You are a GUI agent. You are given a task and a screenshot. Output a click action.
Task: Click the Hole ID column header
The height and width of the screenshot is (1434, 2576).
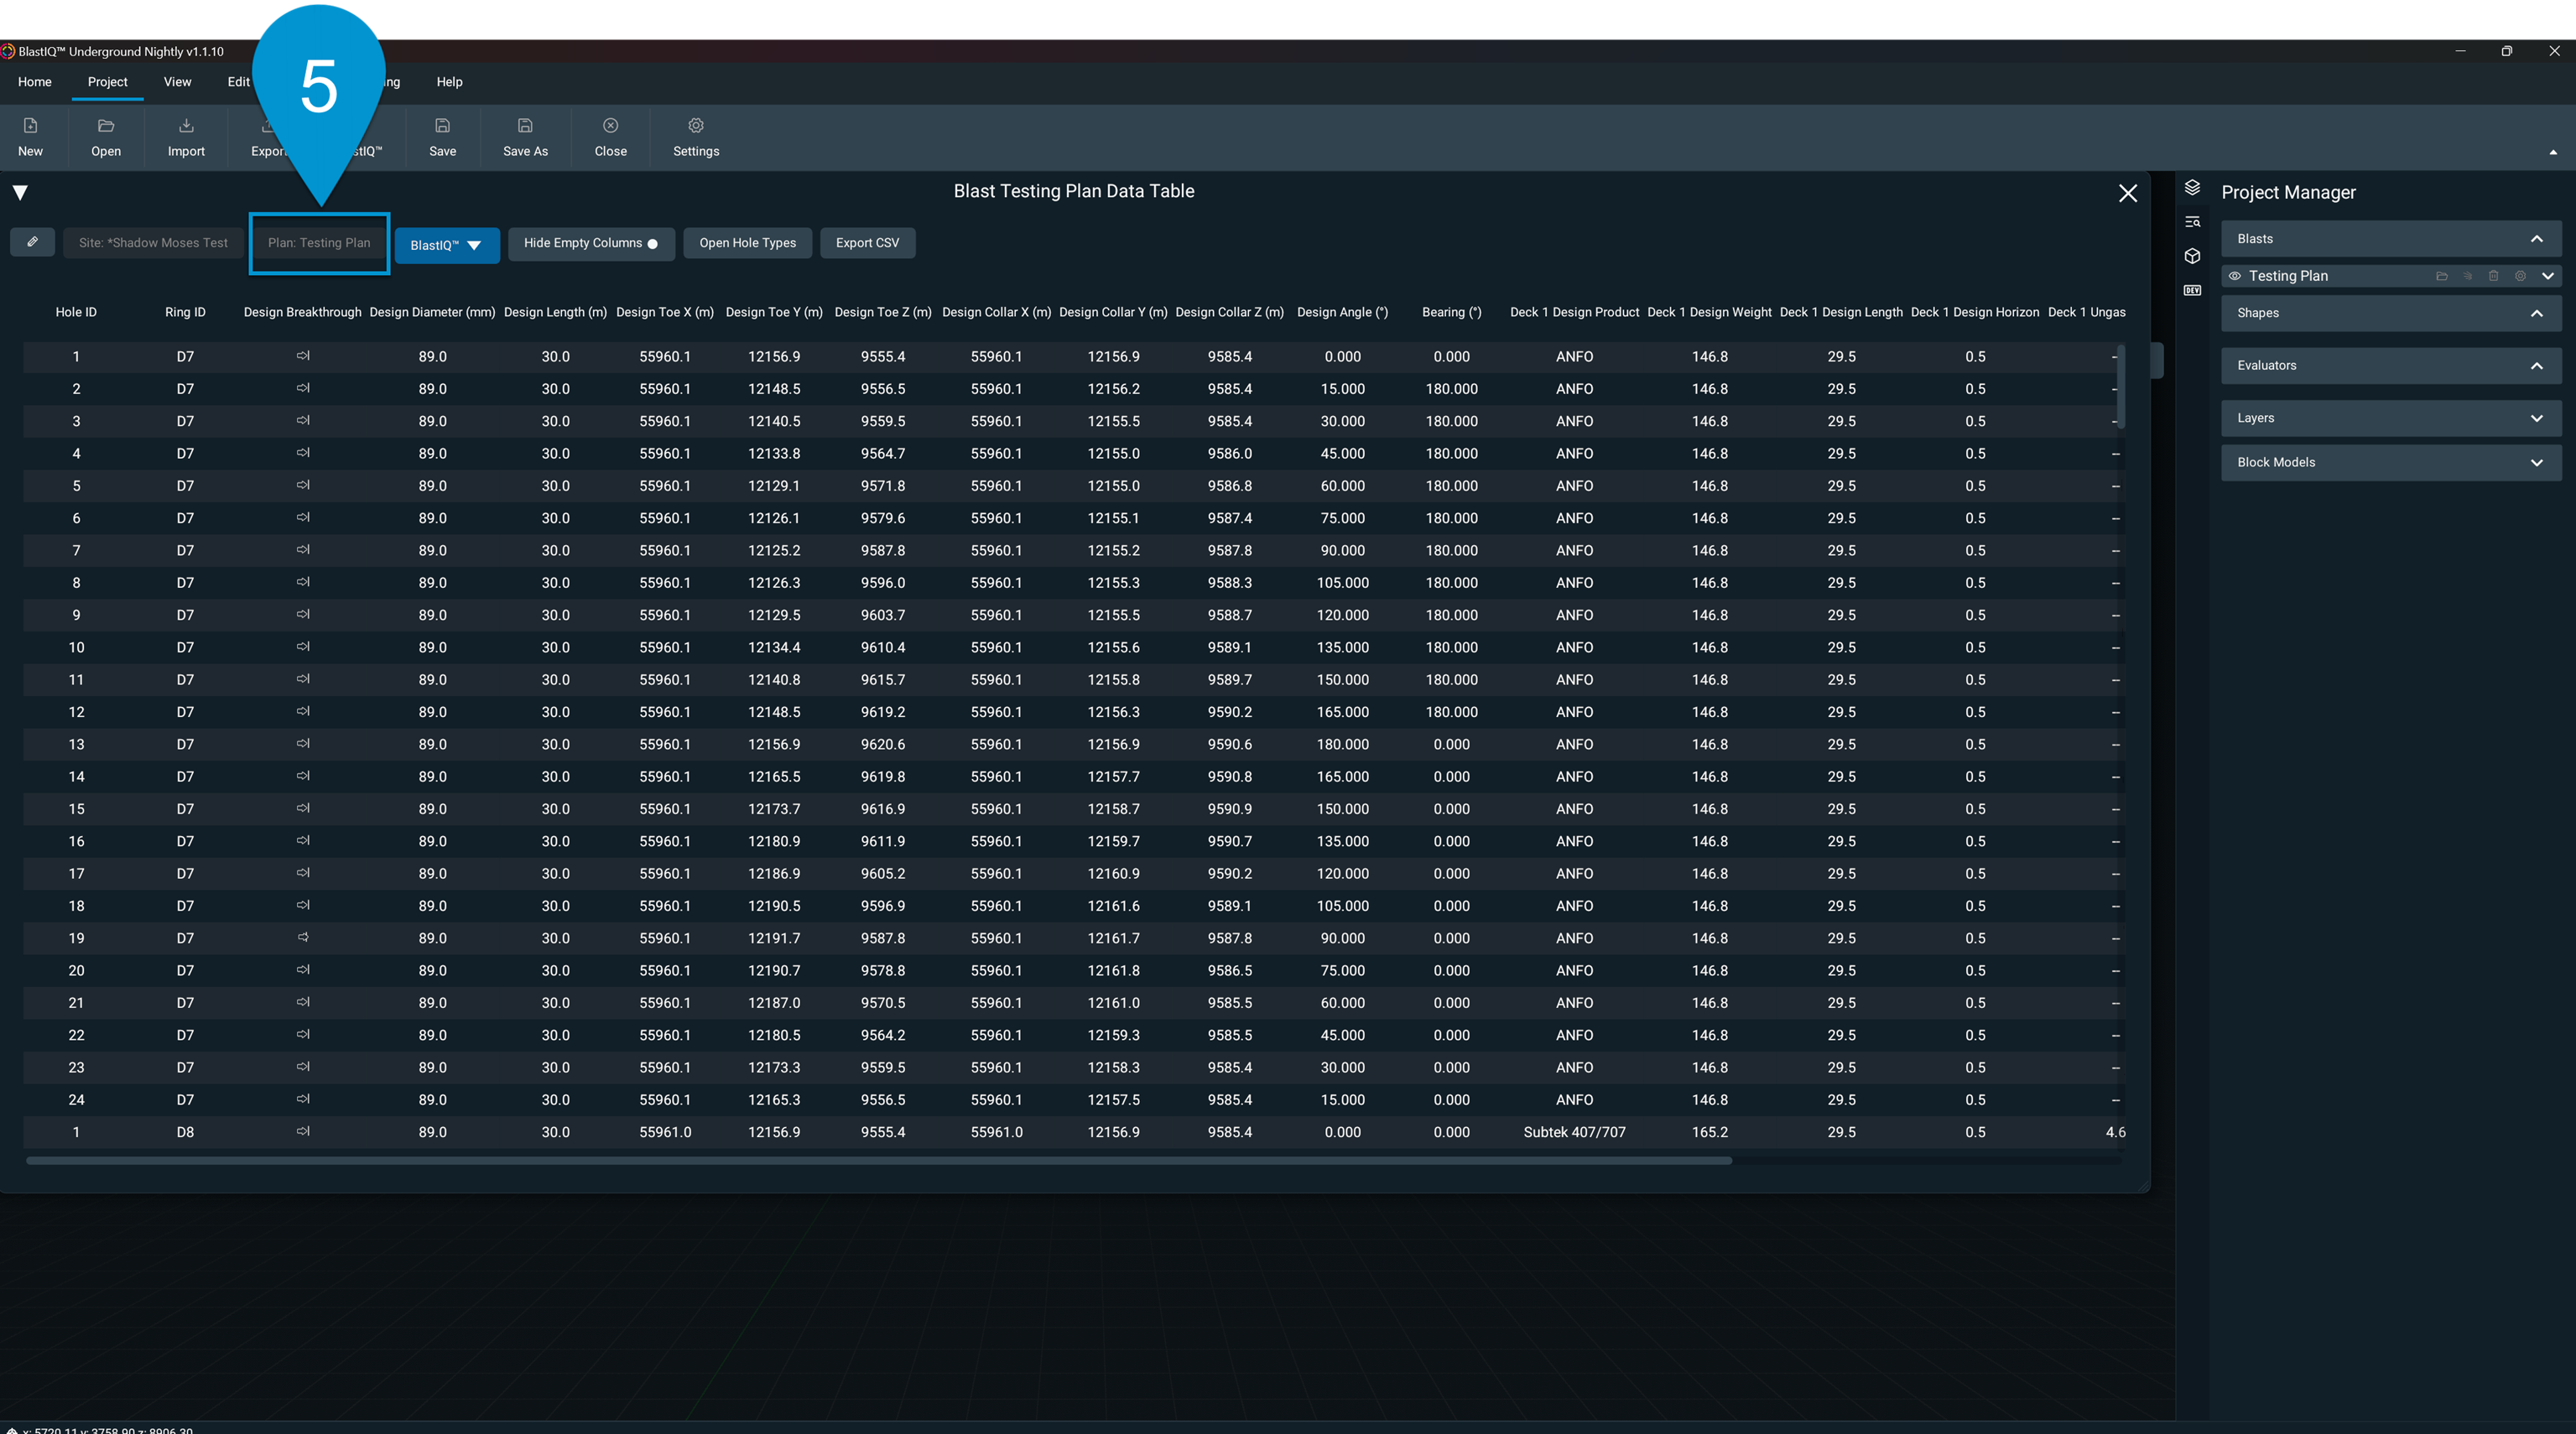pos(76,312)
